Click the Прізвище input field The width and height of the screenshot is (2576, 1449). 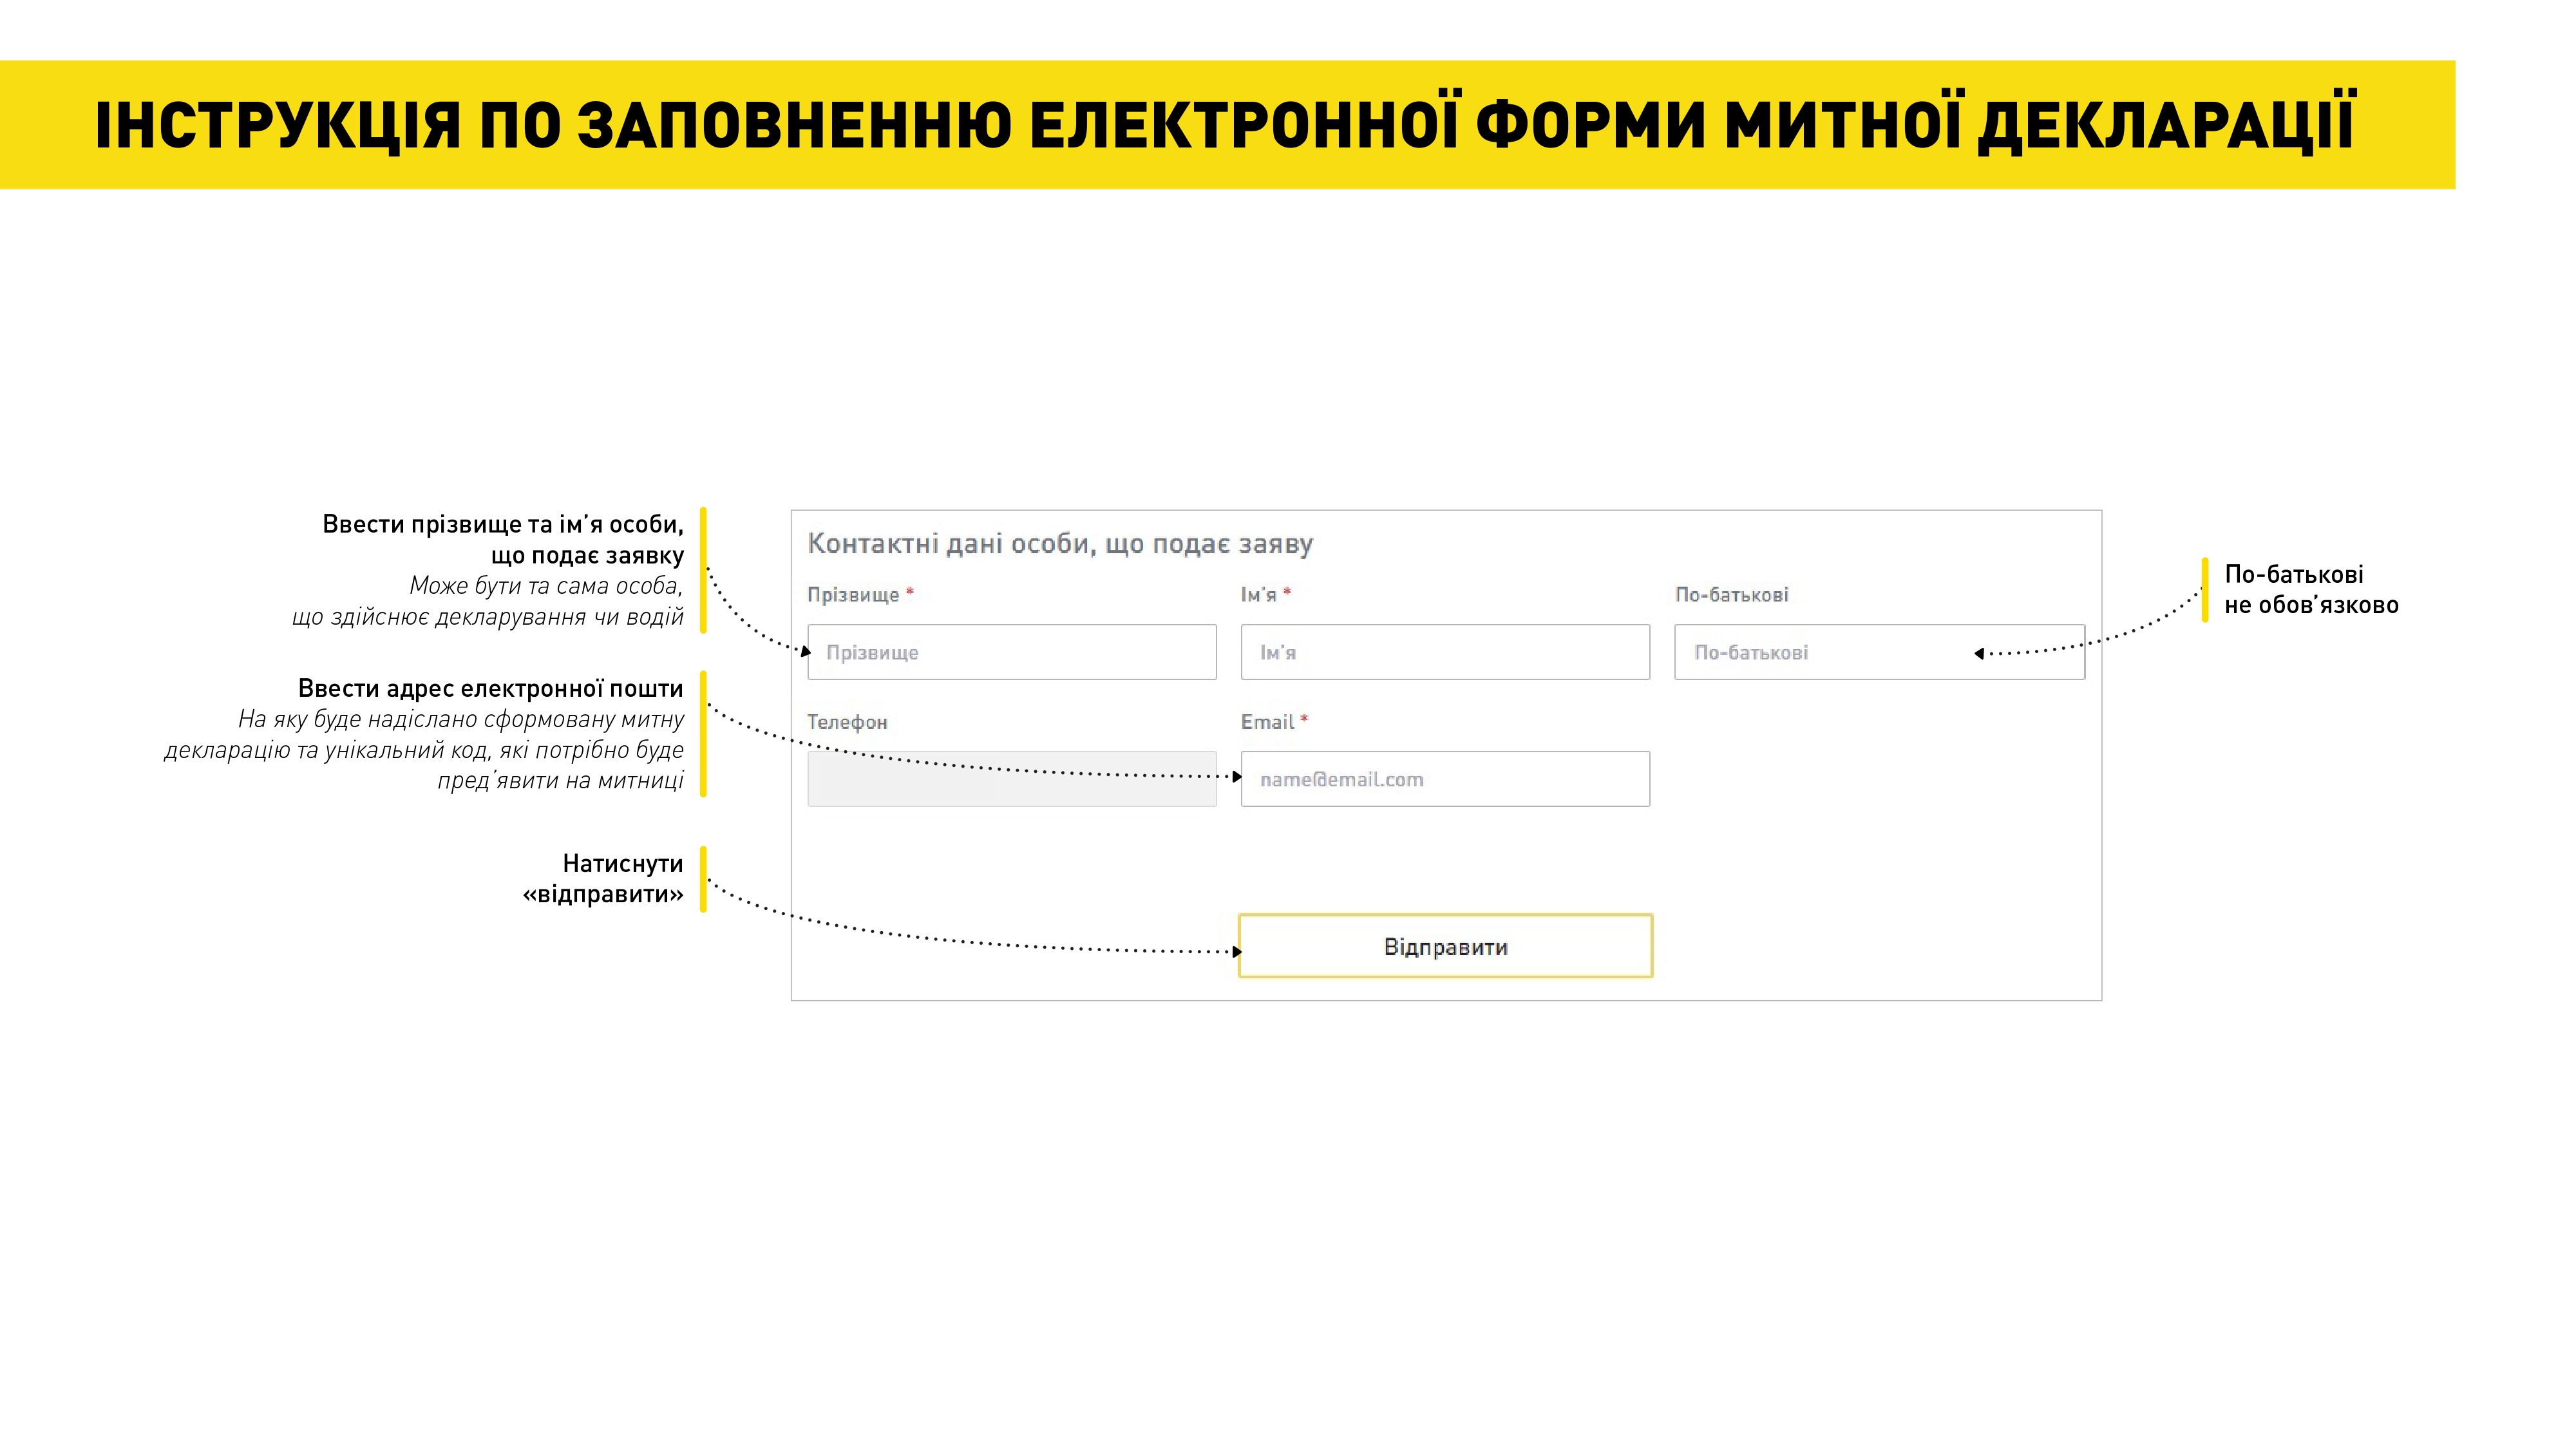pyautogui.click(x=1012, y=652)
